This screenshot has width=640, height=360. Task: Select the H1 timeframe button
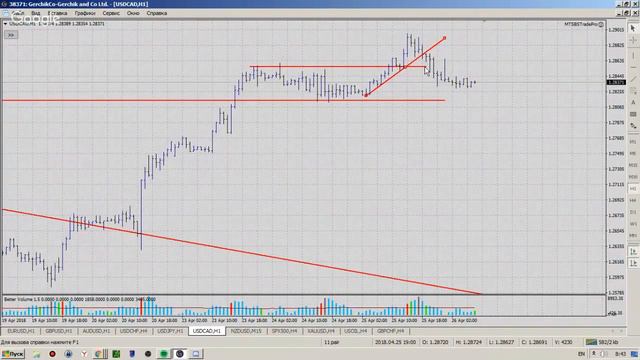(633, 189)
